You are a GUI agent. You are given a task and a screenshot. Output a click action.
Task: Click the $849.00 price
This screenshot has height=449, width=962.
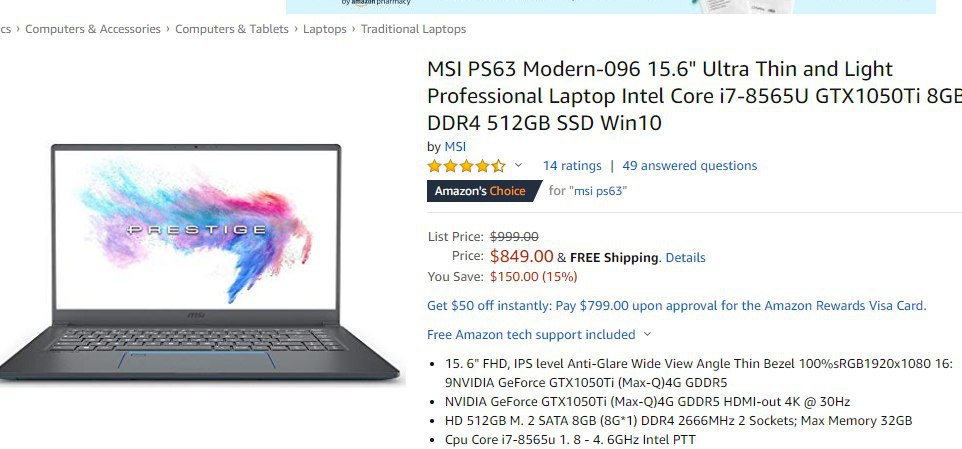[x=521, y=256]
